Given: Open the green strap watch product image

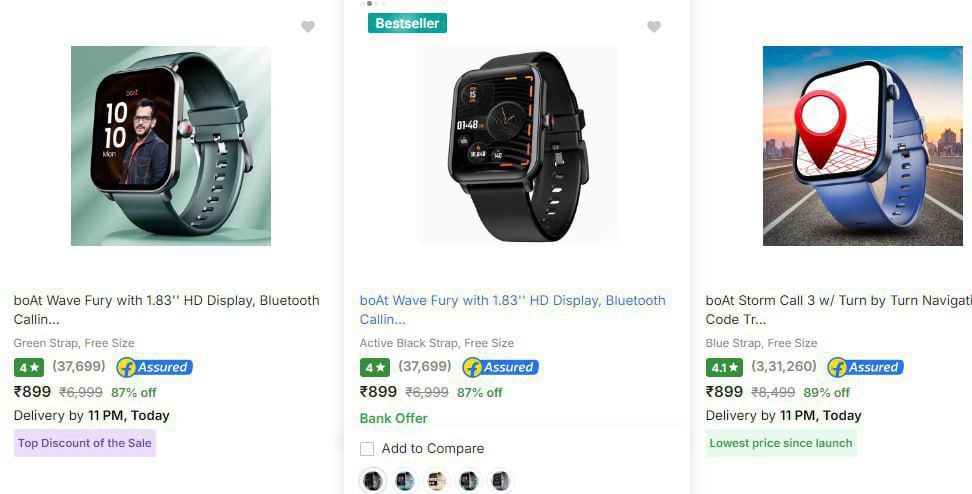Looking at the screenshot, I should [171, 146].
